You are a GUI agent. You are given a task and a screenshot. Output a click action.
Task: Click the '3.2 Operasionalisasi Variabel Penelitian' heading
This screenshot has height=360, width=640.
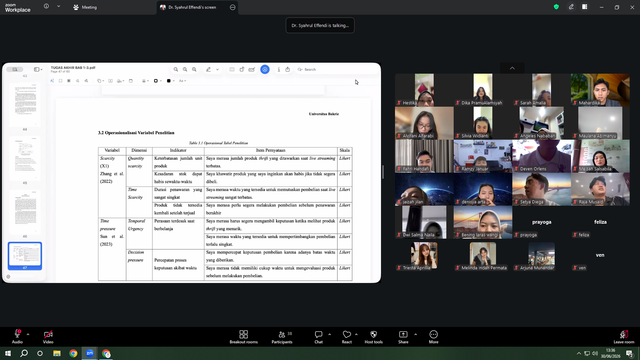click(136, 133)
